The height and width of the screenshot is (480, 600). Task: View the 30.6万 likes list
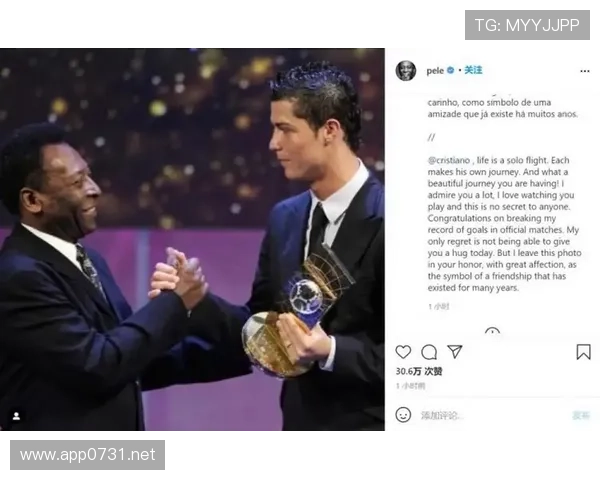click(419, 371)
